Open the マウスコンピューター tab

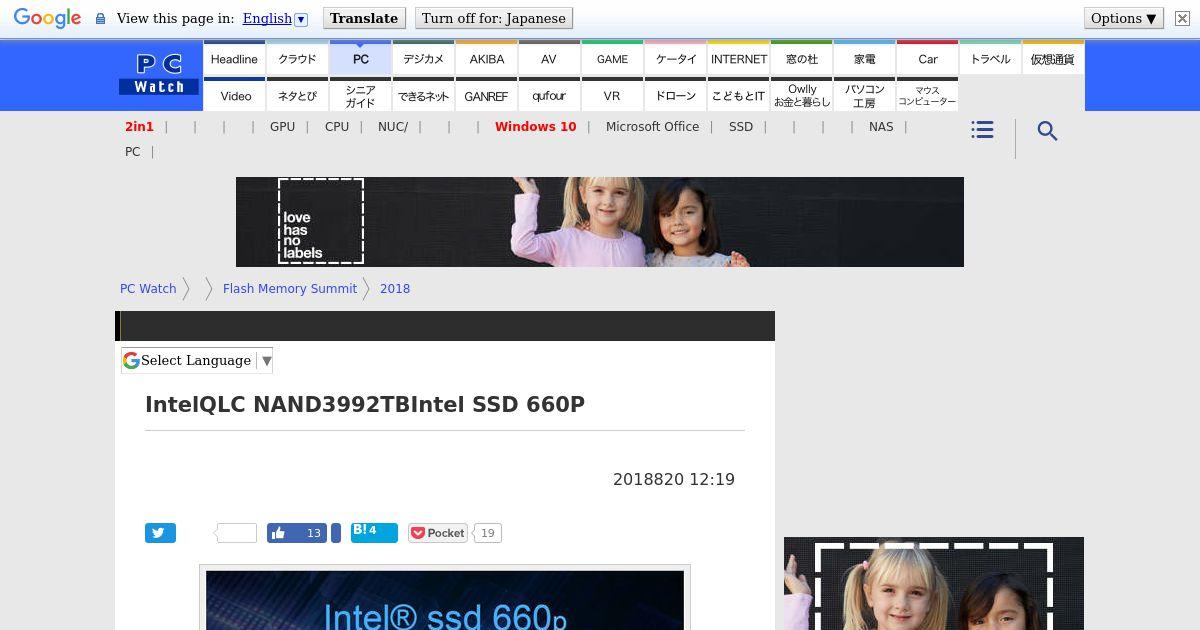[x=927, y=96]
